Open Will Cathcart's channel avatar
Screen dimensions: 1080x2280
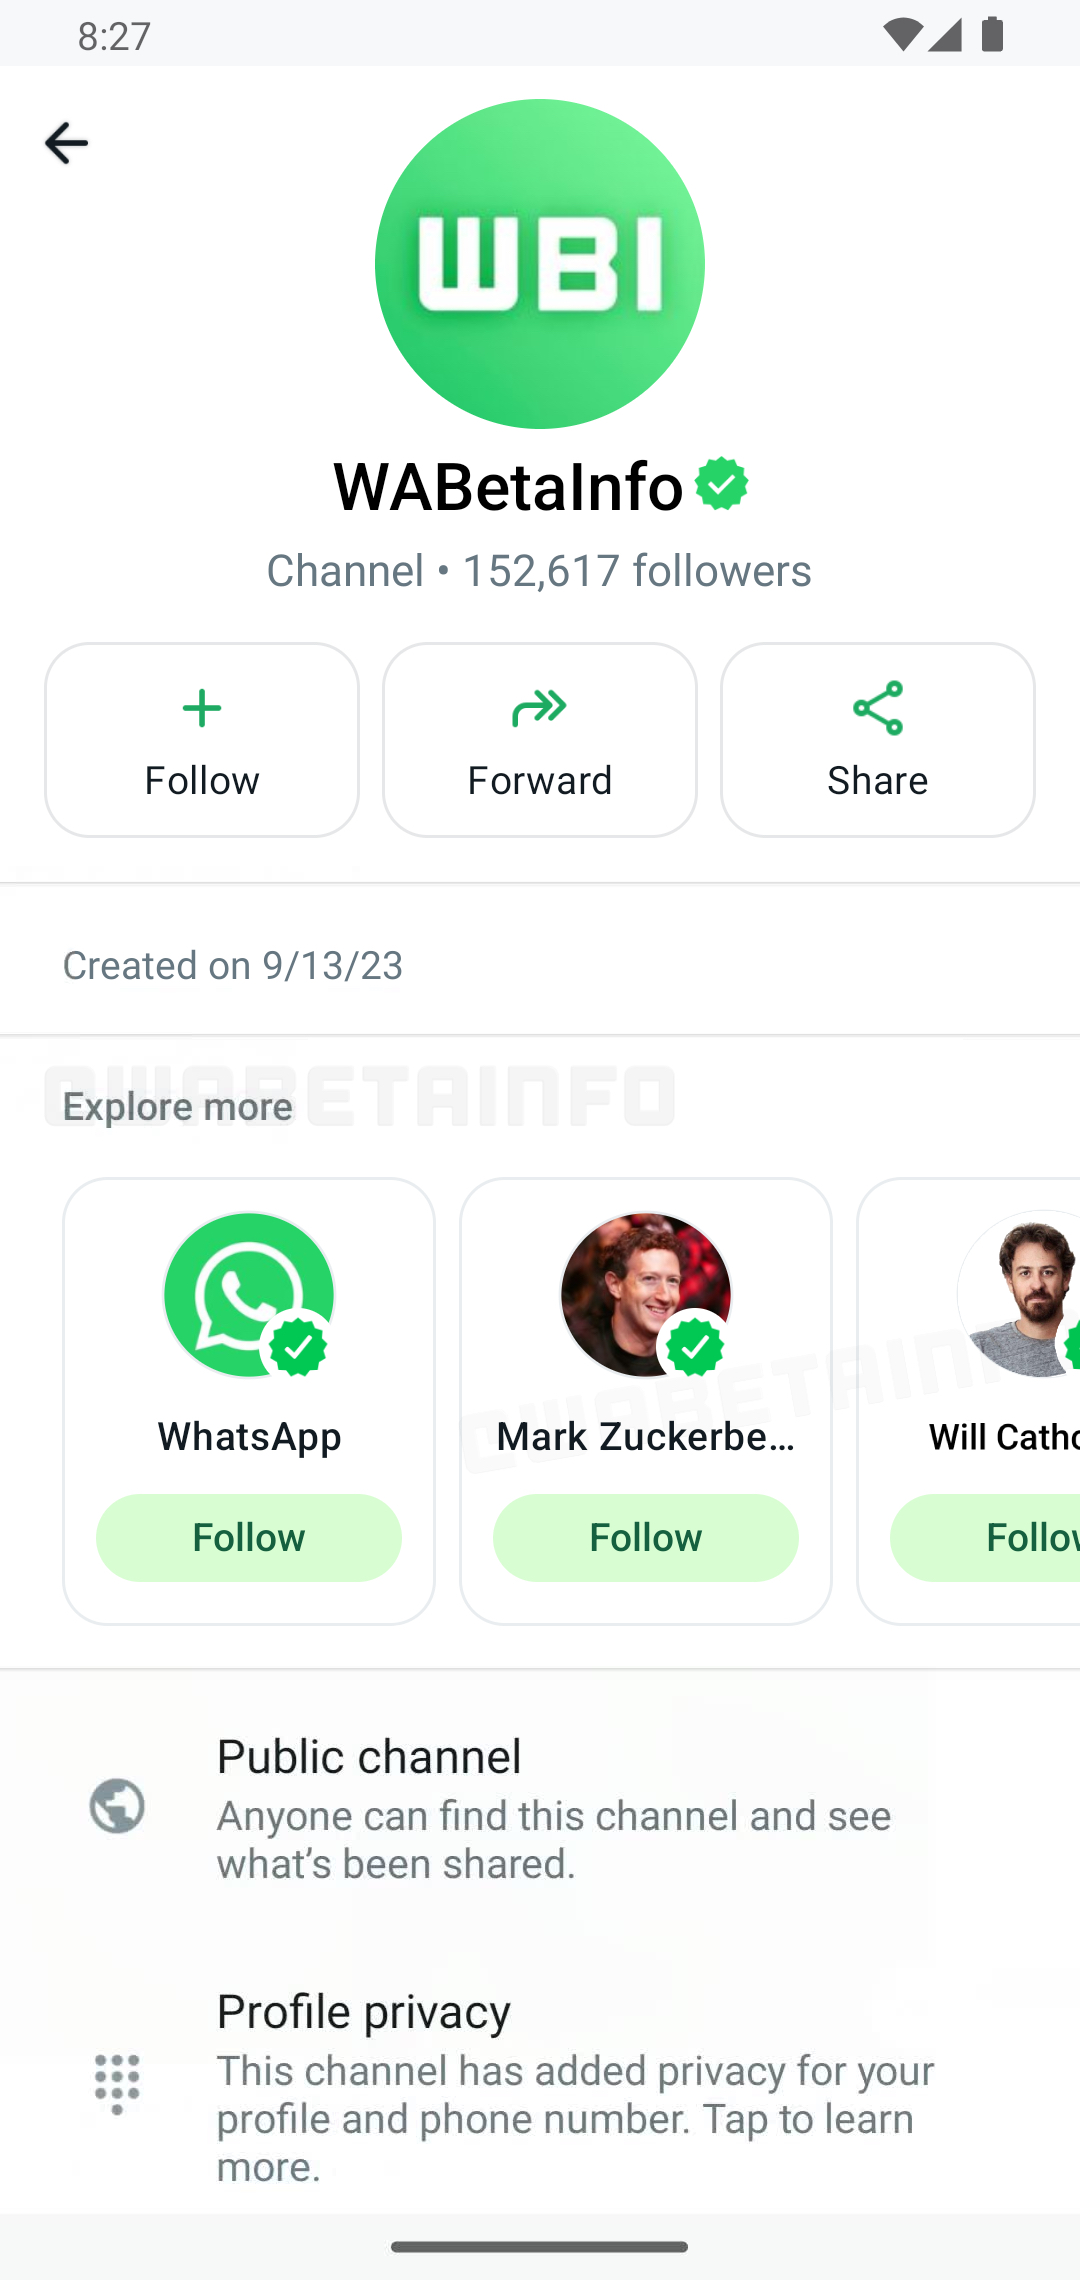[1020, 1295]
